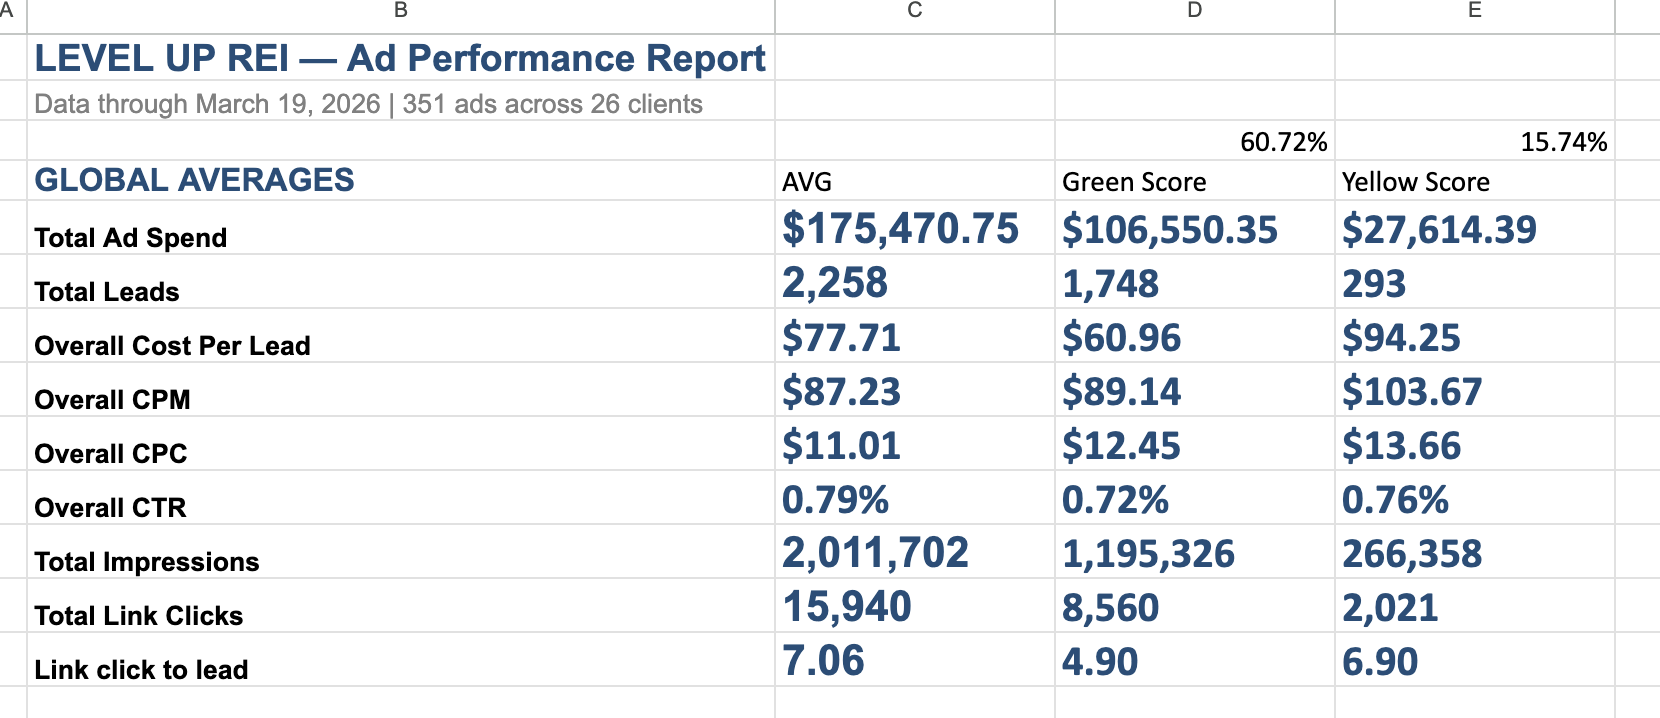The height and width of the screenshot is (718, 1660).
Task: Select the 60.72% cell
Action: click(x=1195, y=141)
